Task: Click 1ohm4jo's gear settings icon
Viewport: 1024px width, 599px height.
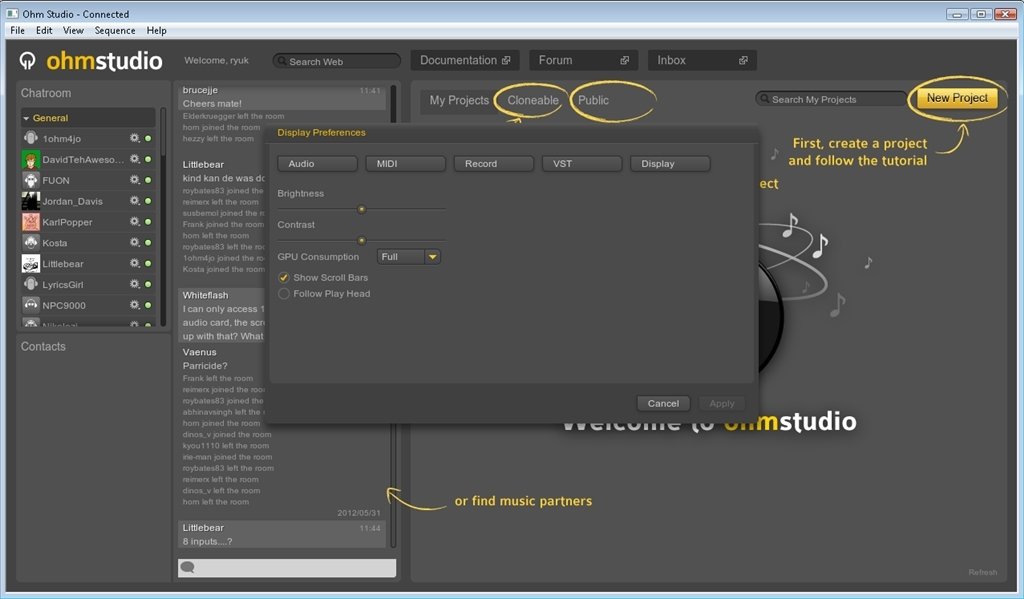Action: pos(135,138)
